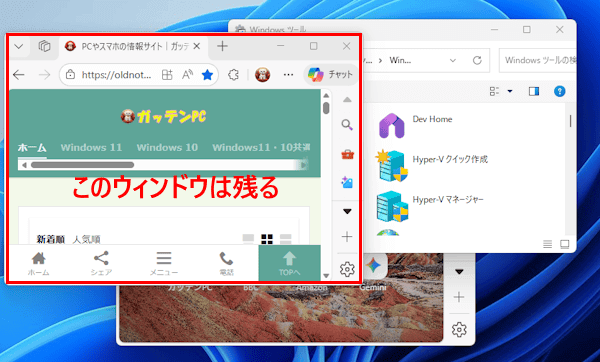
Task: Tap ホーム in bottom bar
Action: pos(39,263)
